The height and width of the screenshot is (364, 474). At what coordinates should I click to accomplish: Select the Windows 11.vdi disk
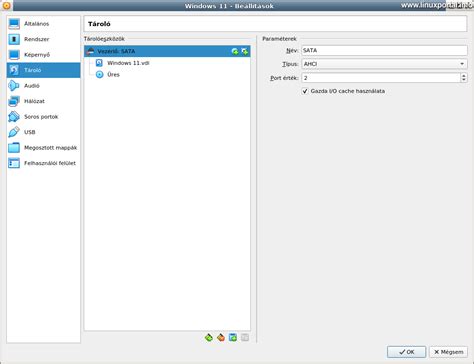pos(128,63)
